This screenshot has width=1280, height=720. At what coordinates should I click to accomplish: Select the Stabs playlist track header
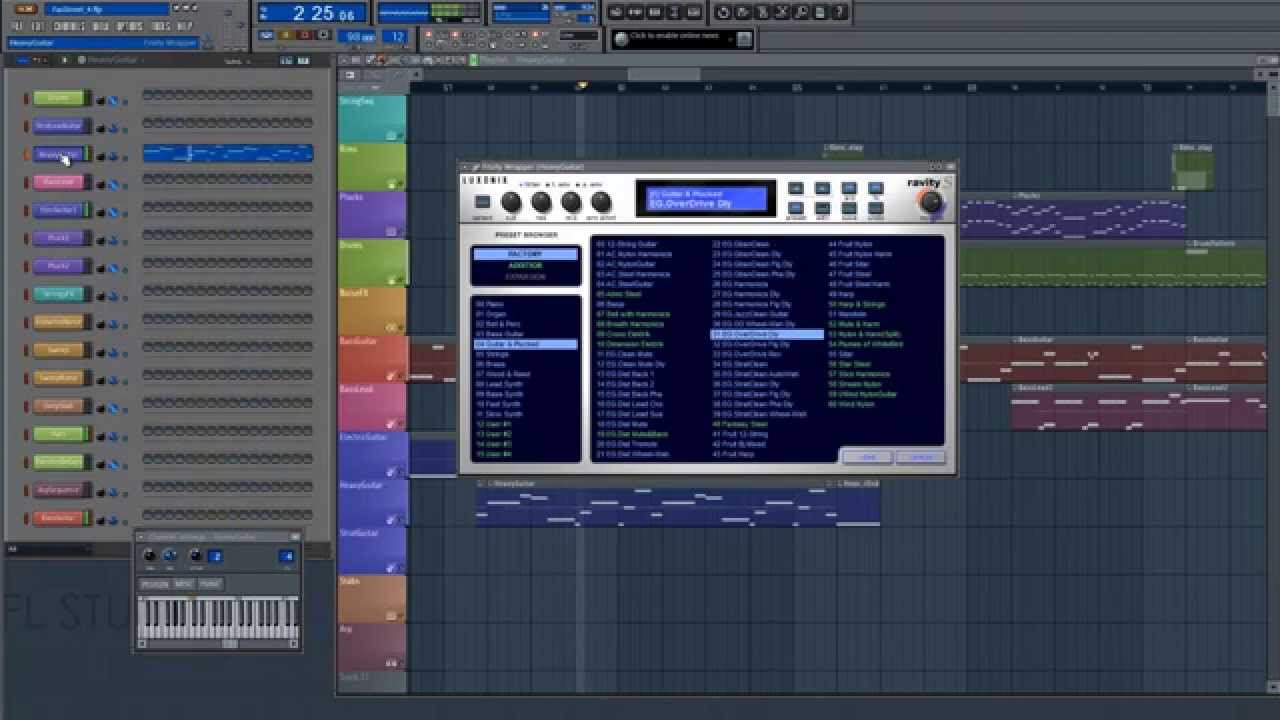372,598
